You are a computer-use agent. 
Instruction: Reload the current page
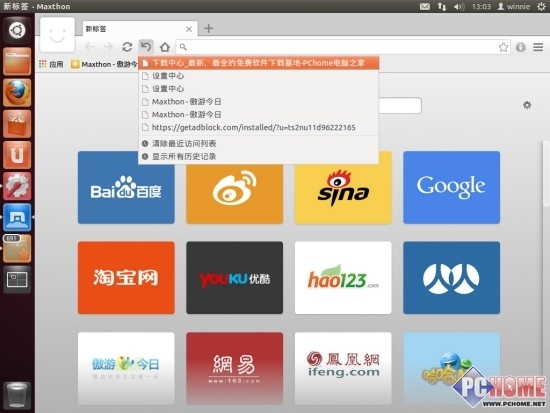click(127, 47)
